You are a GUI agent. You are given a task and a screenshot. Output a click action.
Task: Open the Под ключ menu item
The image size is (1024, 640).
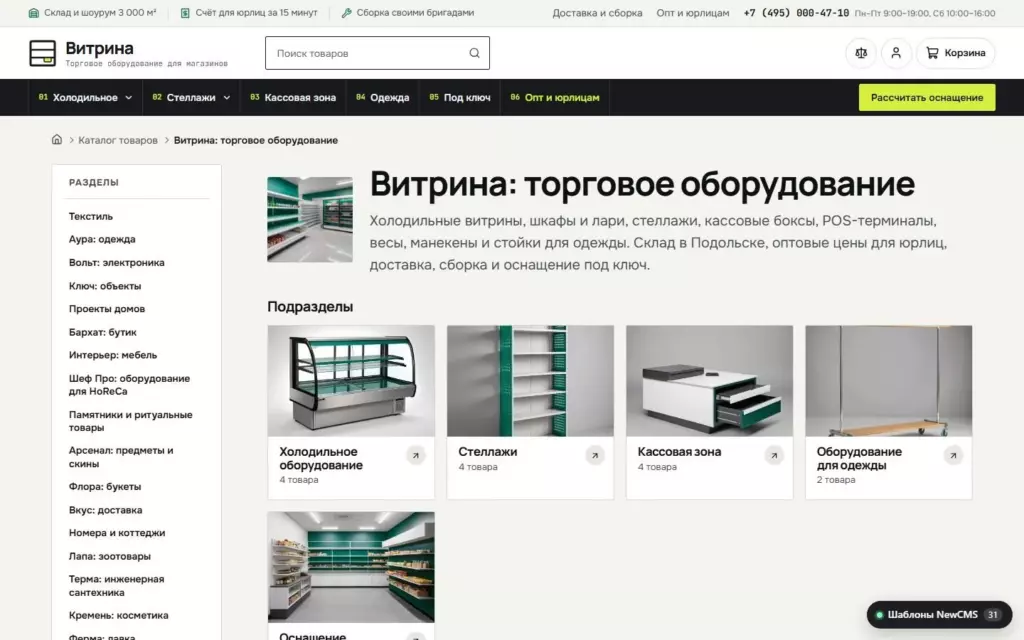tap(460, 97)
